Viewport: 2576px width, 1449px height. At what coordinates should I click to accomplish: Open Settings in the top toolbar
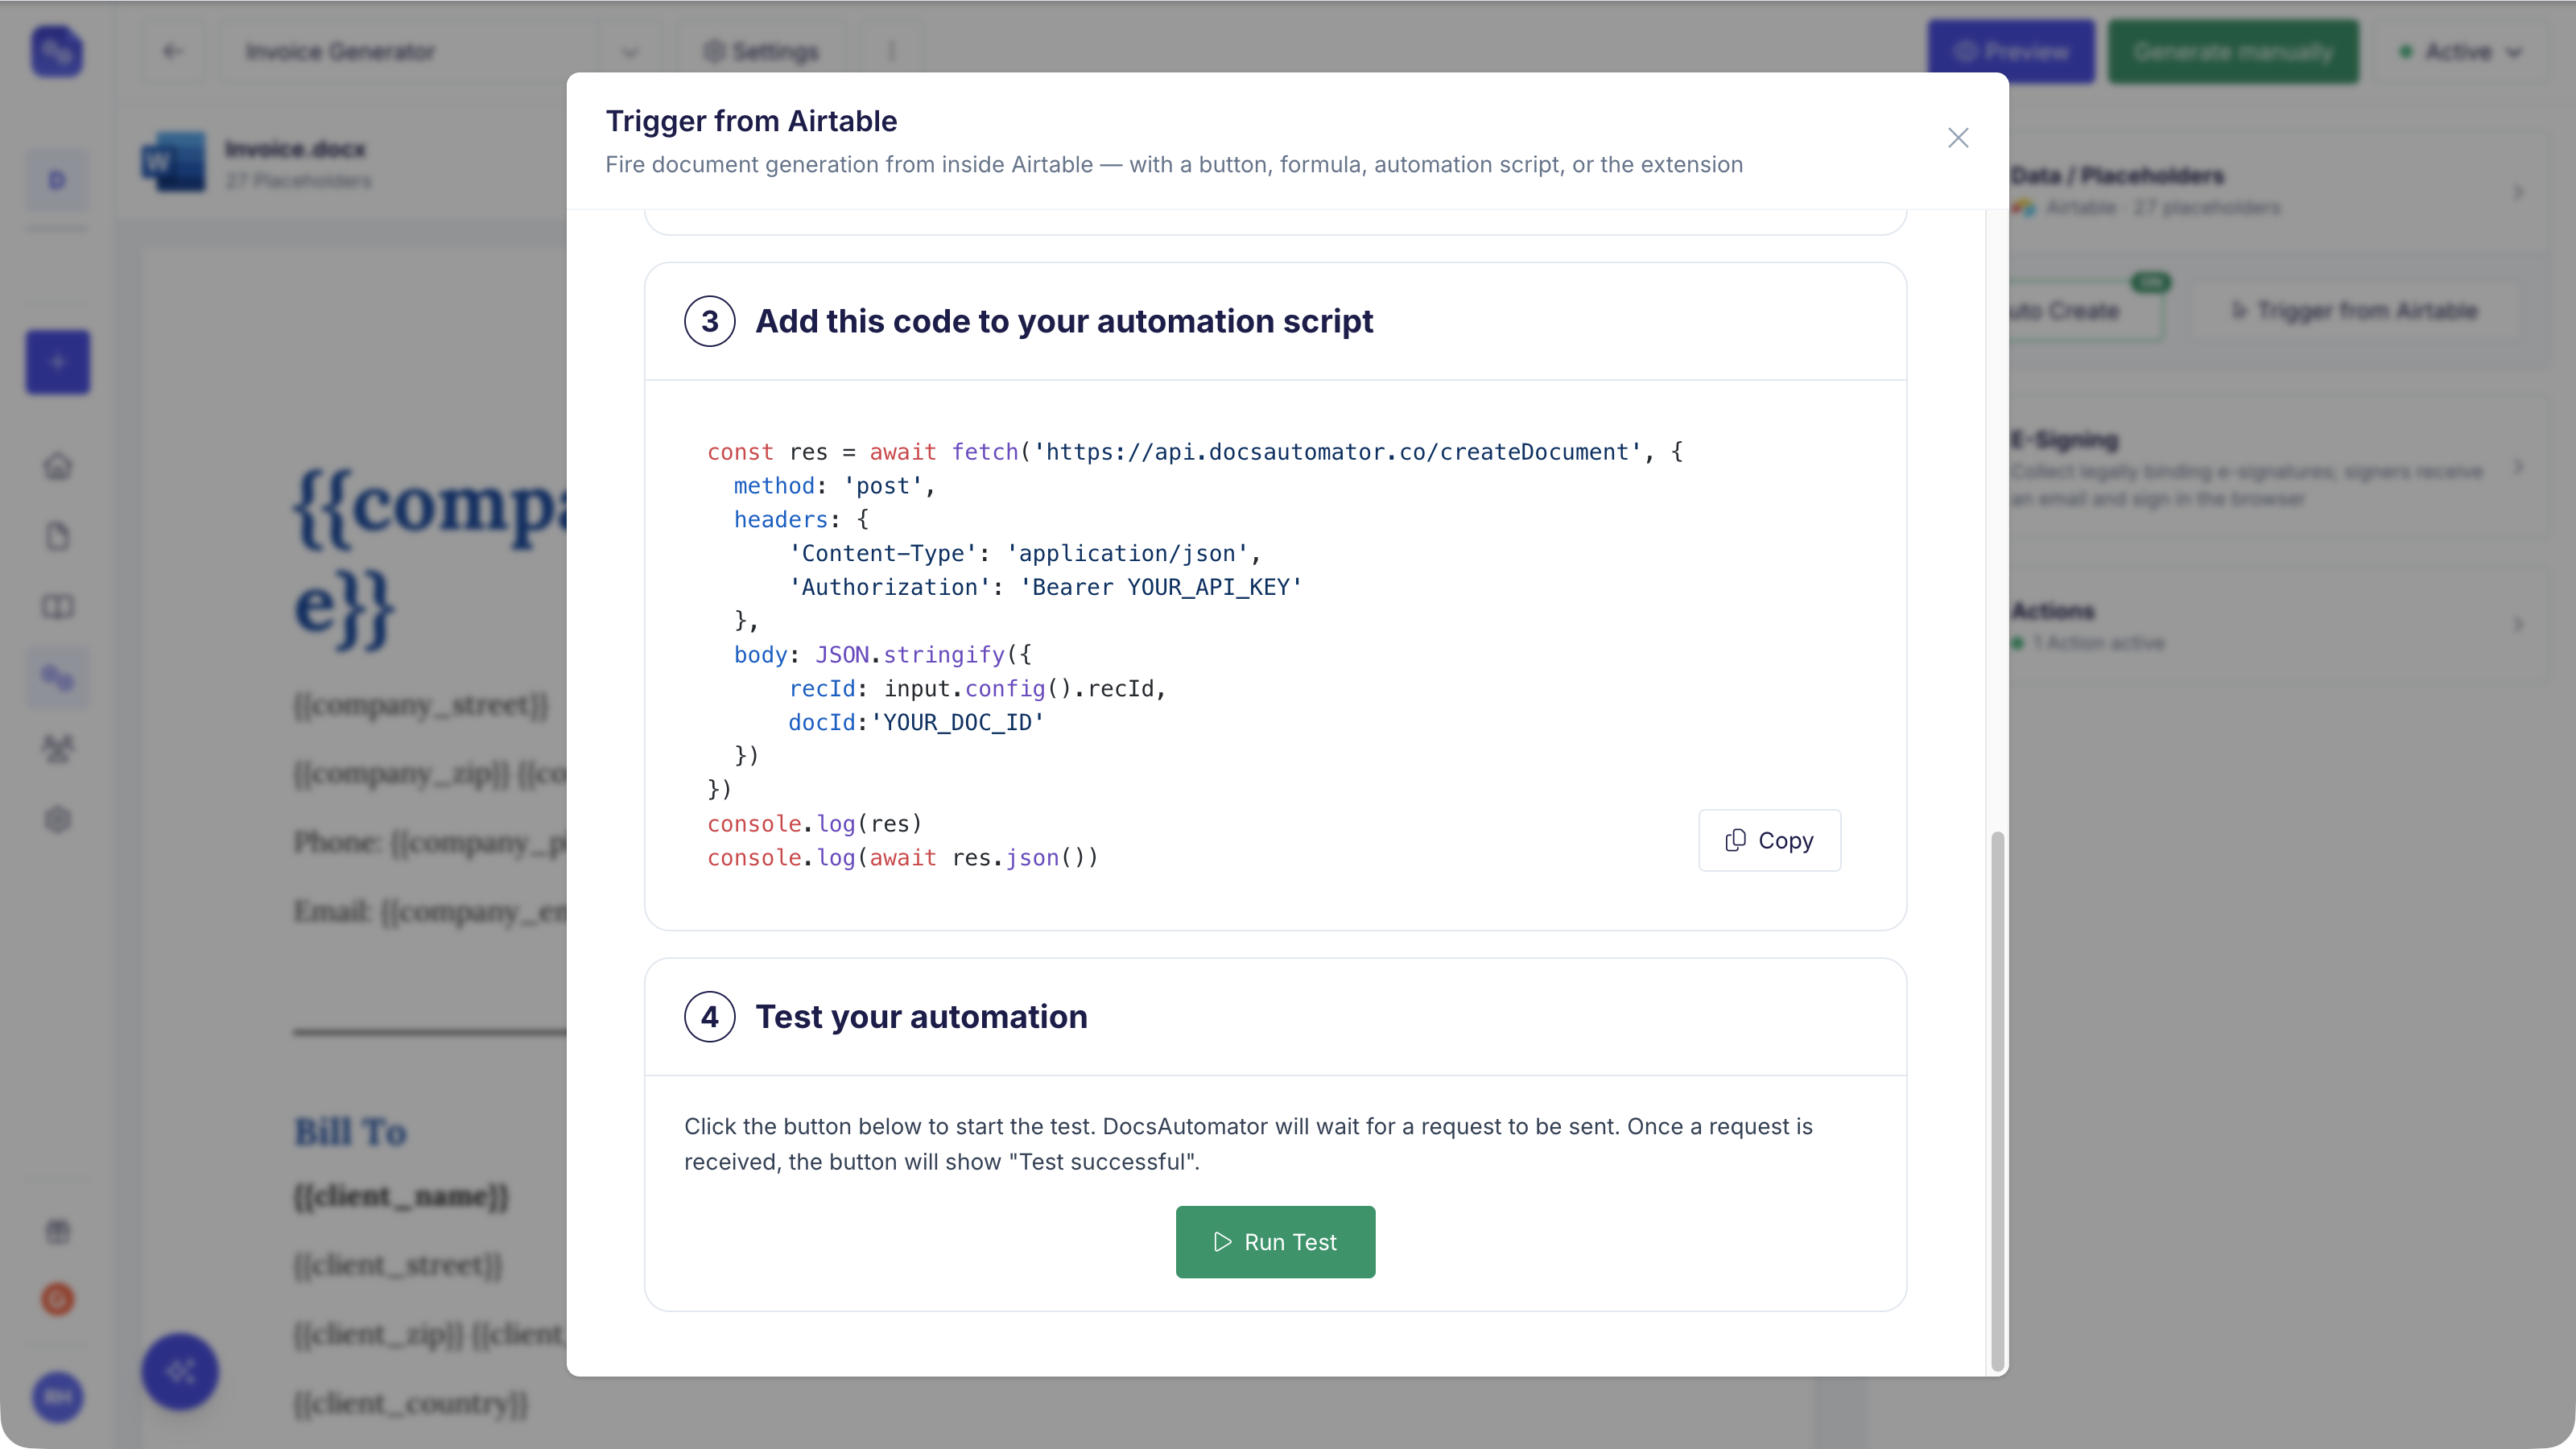pos(761,52)
